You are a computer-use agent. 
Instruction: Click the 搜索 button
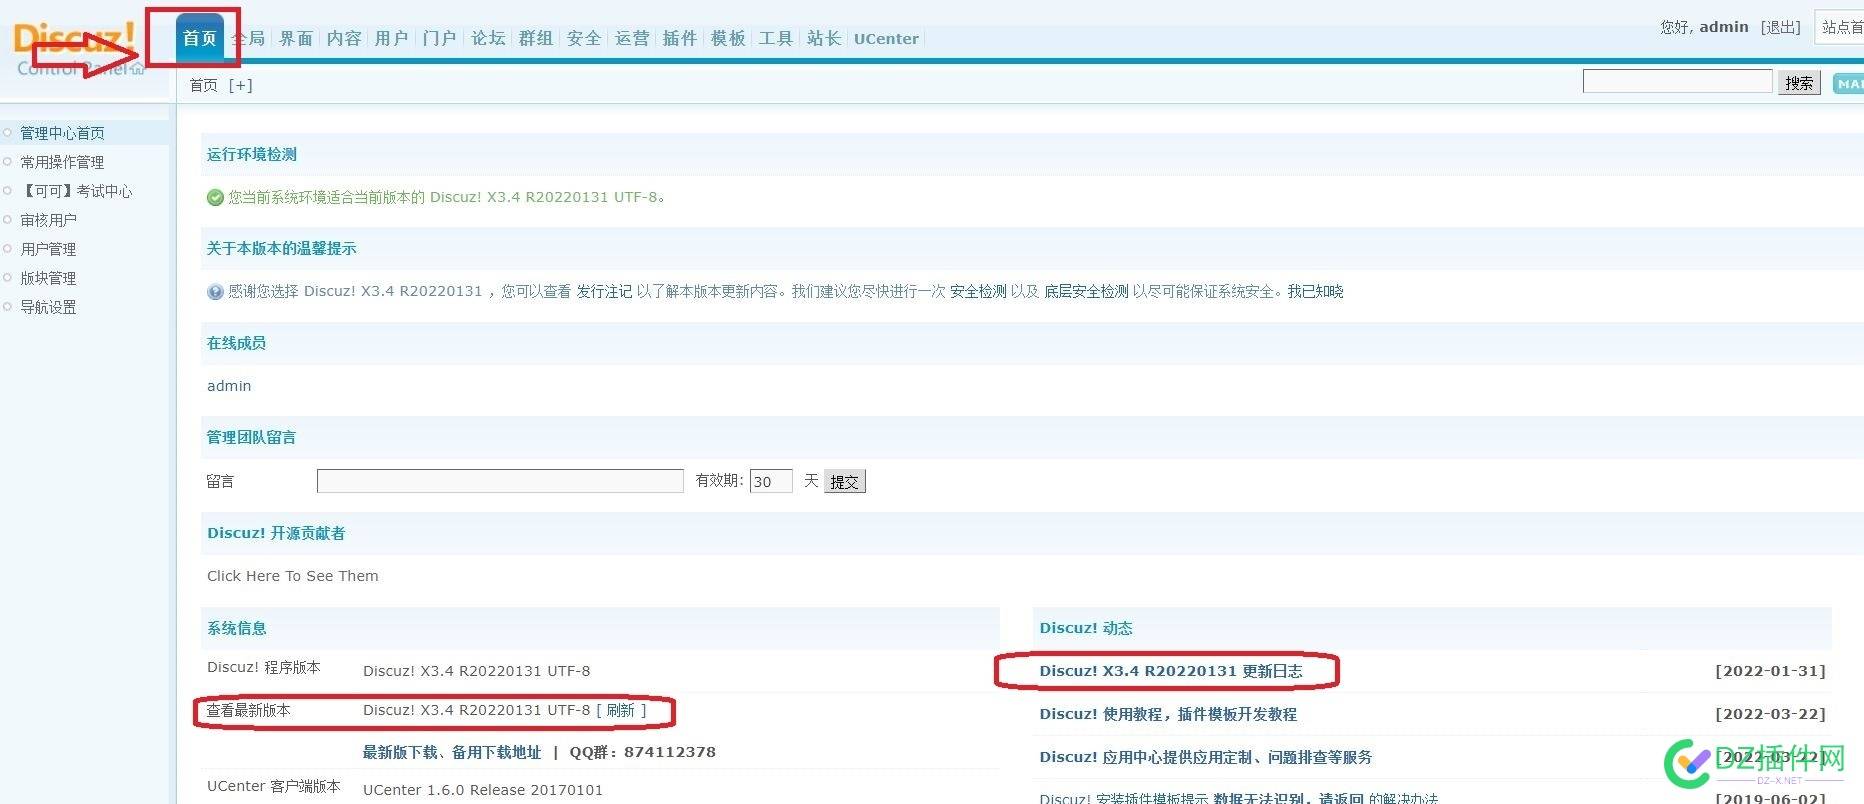(1799, 83)
